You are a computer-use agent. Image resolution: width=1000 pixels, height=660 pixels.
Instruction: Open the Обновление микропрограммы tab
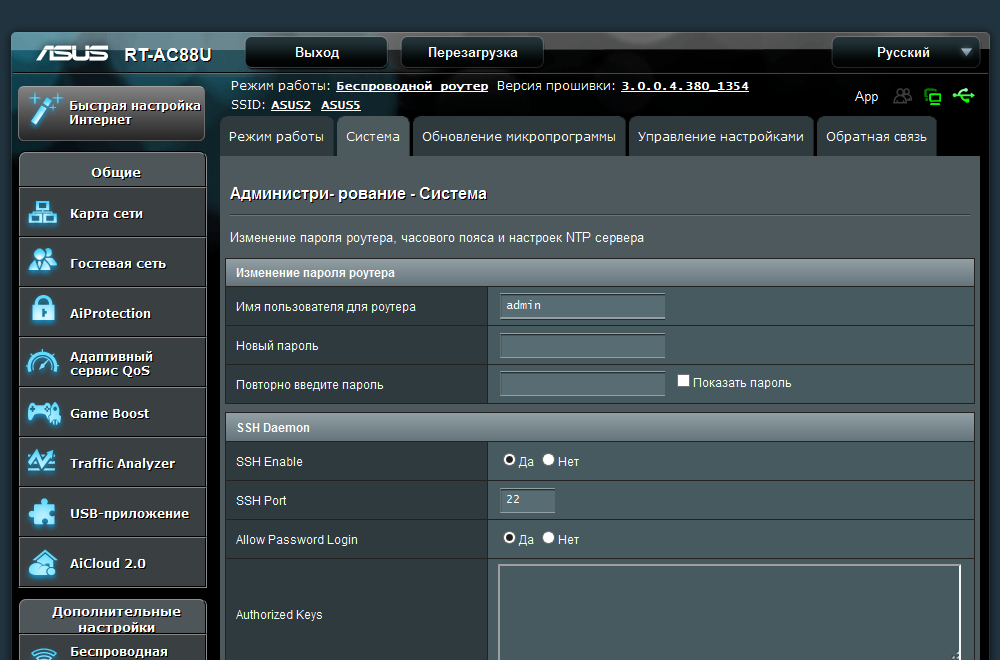coord(518,136)
